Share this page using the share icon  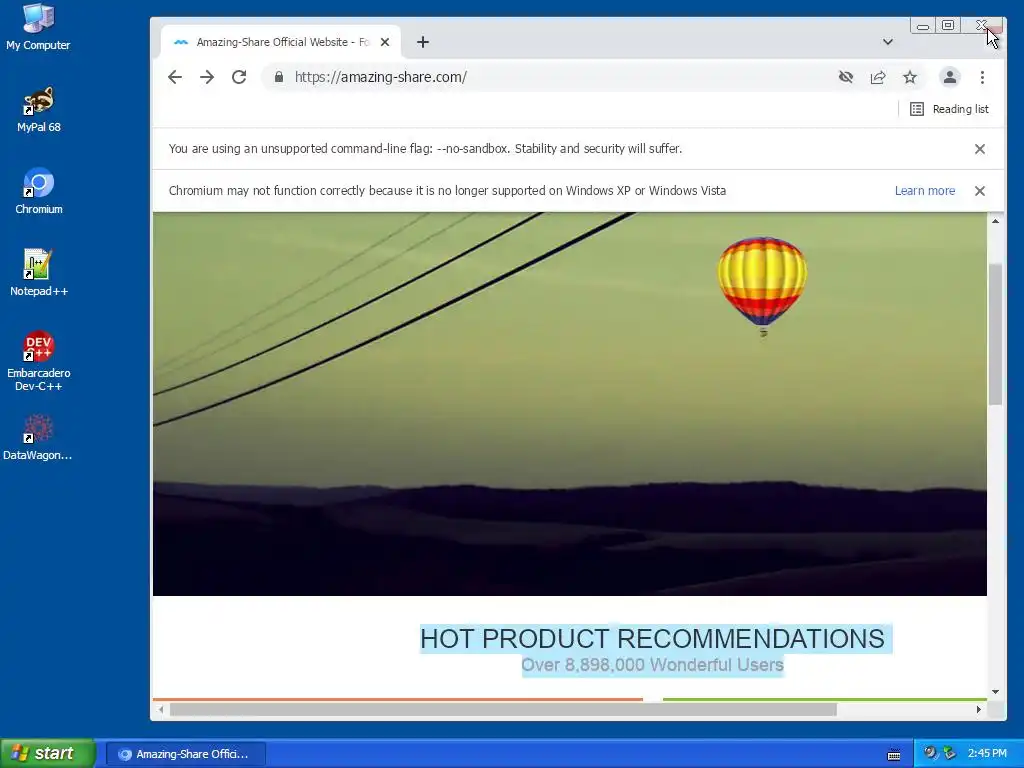pyautogui.click(x=878, y=77)
